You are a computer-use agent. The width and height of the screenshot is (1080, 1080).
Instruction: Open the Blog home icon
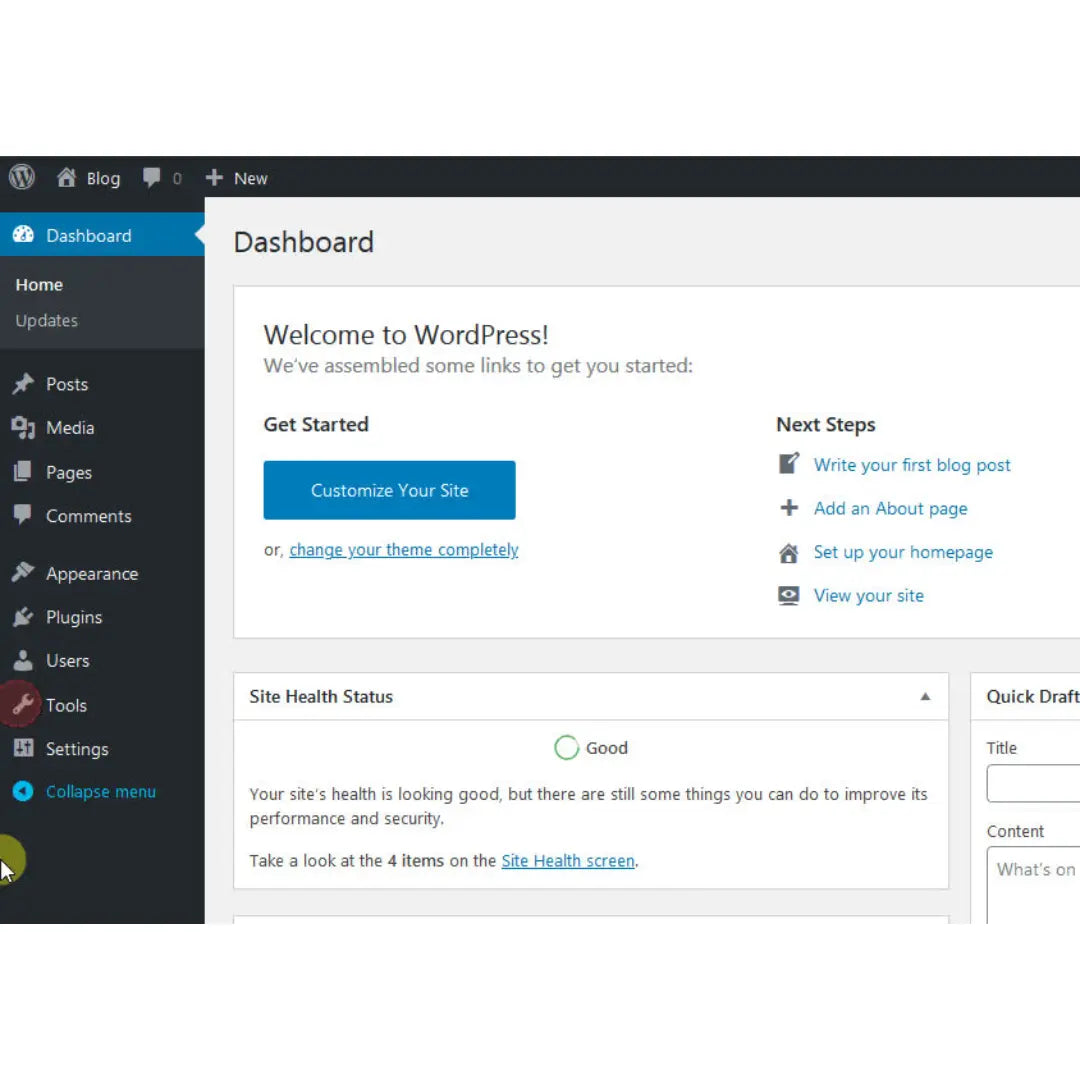coord(67,178)
